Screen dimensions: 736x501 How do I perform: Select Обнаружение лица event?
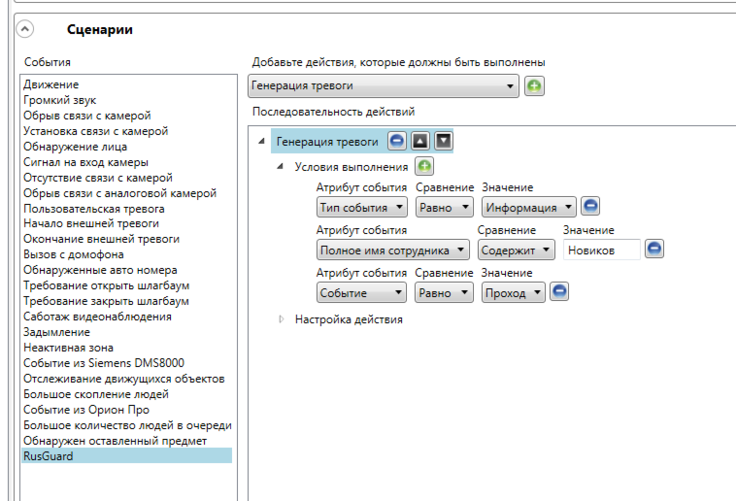pyautogui.click(x=75, y=146)
